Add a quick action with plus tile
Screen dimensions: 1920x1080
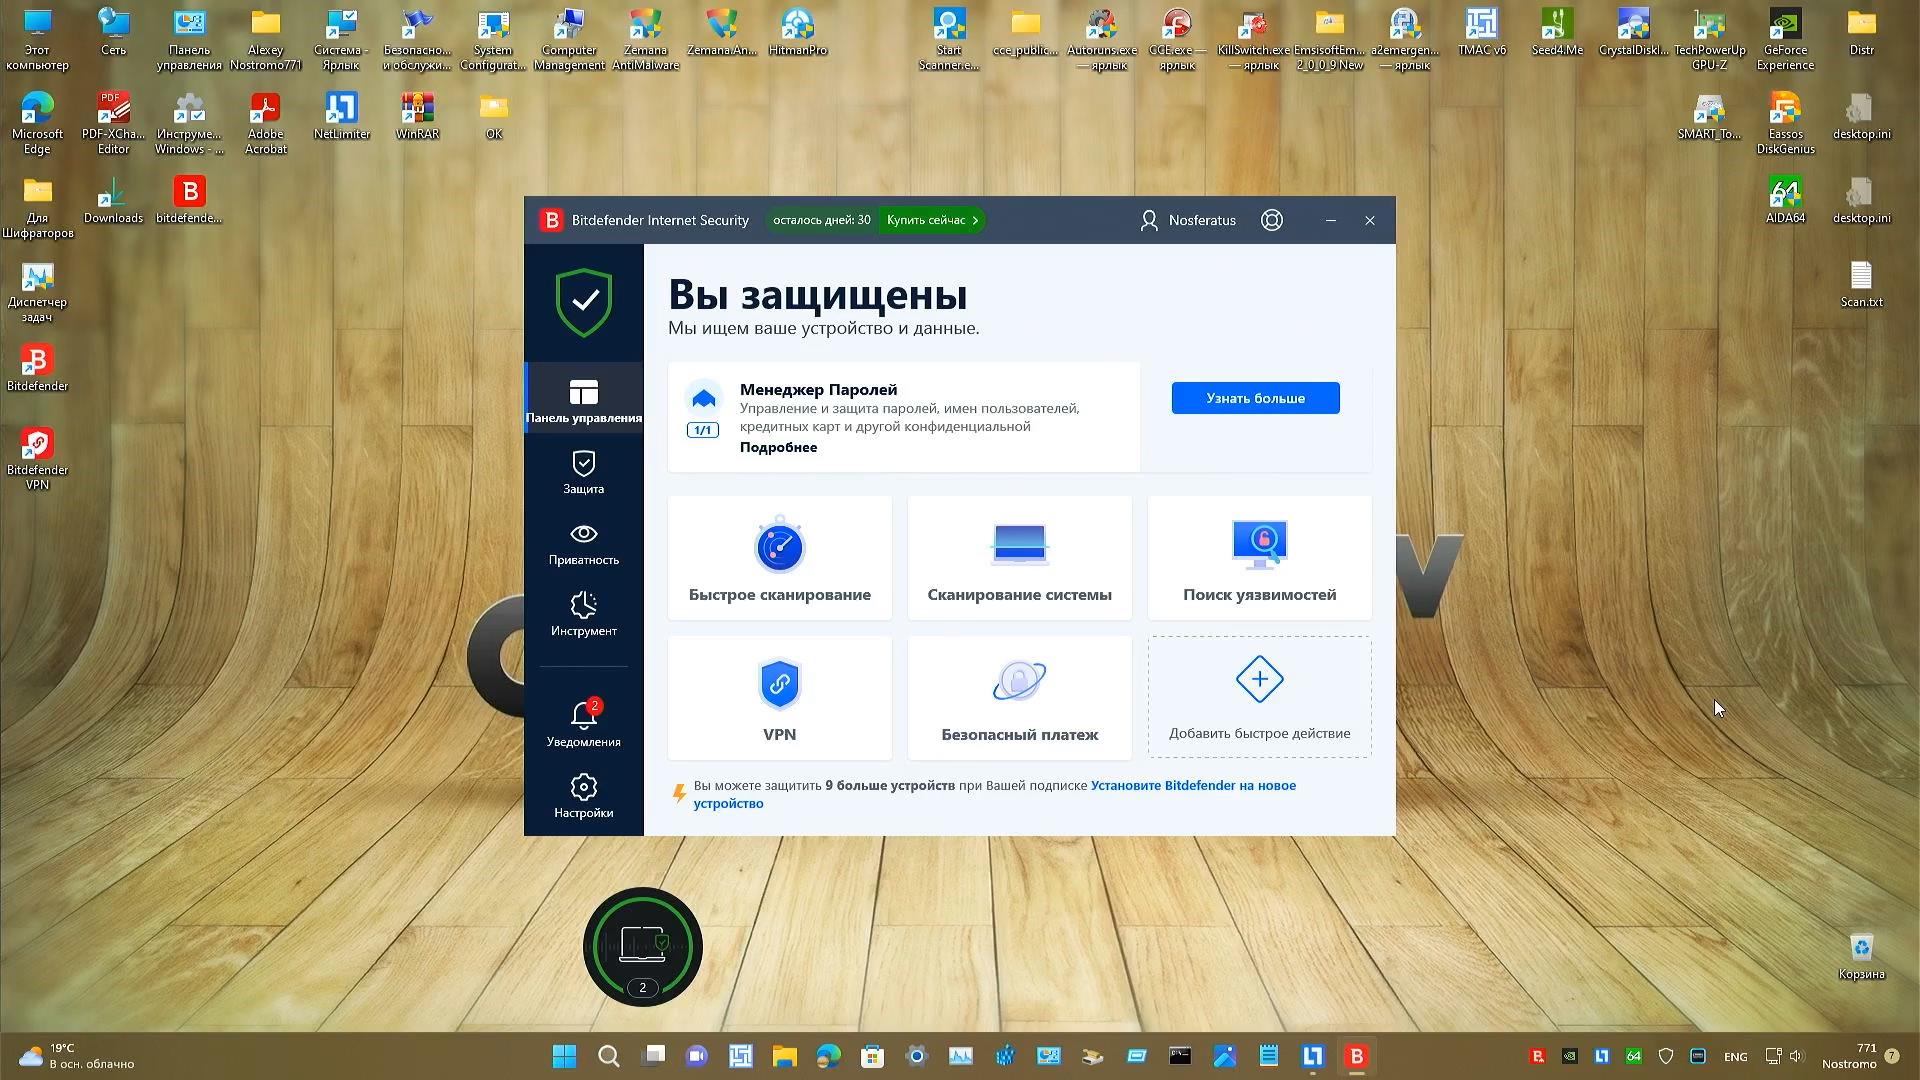(1259, 697)
